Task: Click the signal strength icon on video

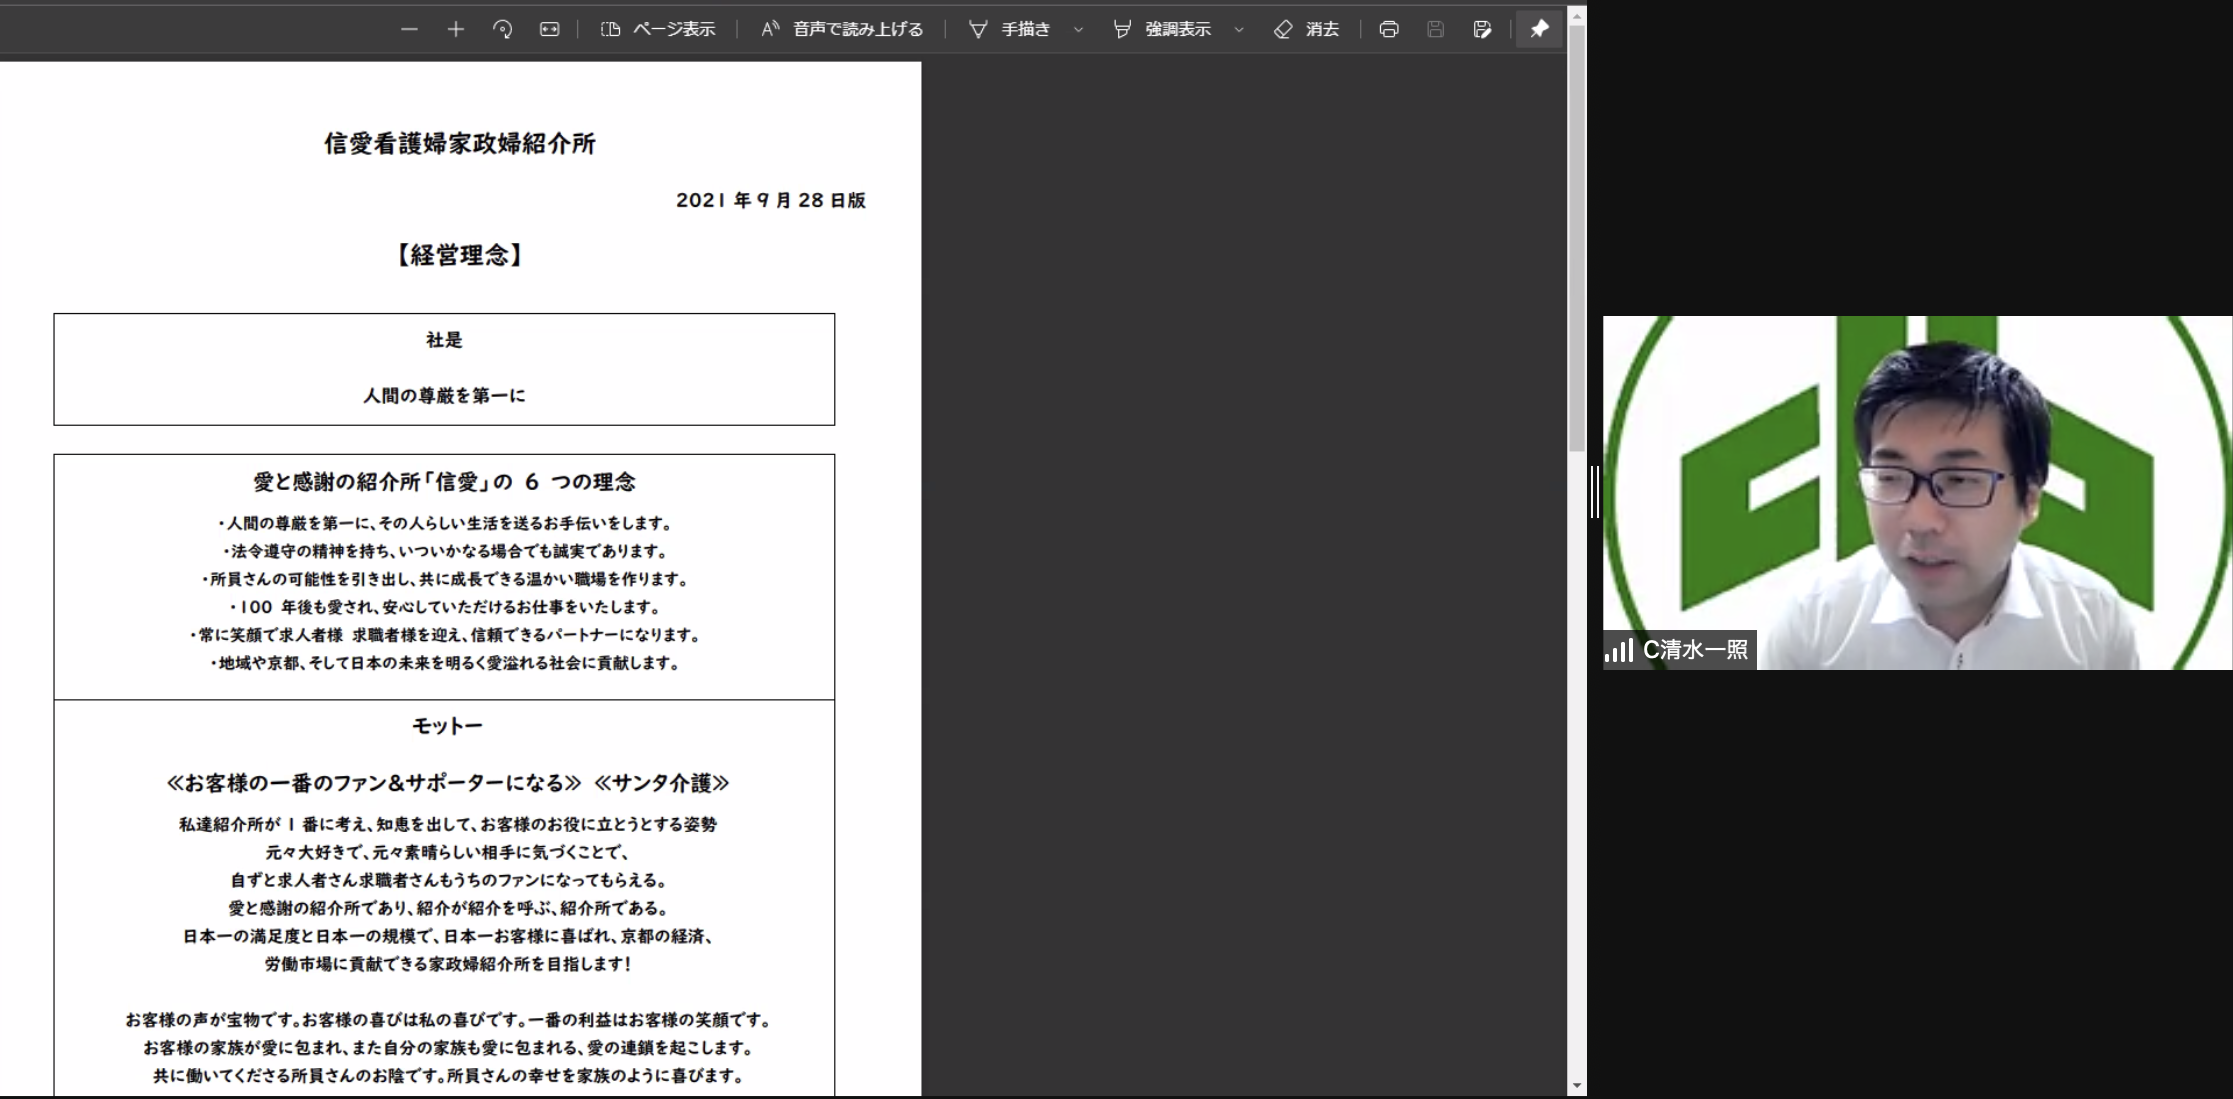Action: 1619,650
